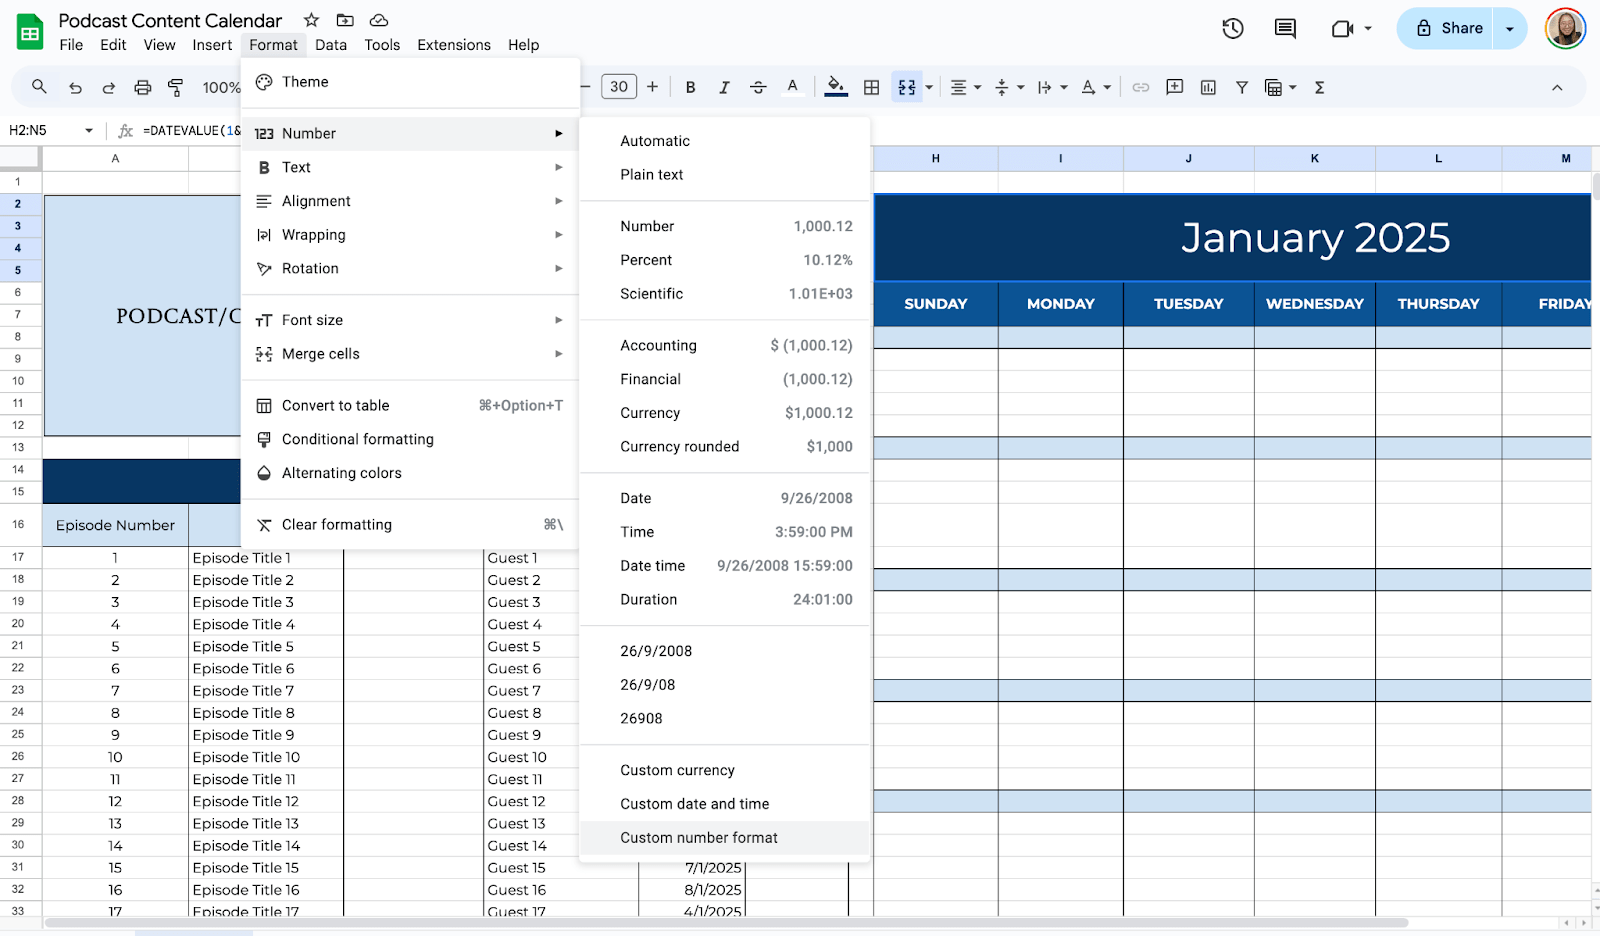Open the borders icon in toolbar
Viewport: 1600px width, 936px height.
tap(871, 88)
